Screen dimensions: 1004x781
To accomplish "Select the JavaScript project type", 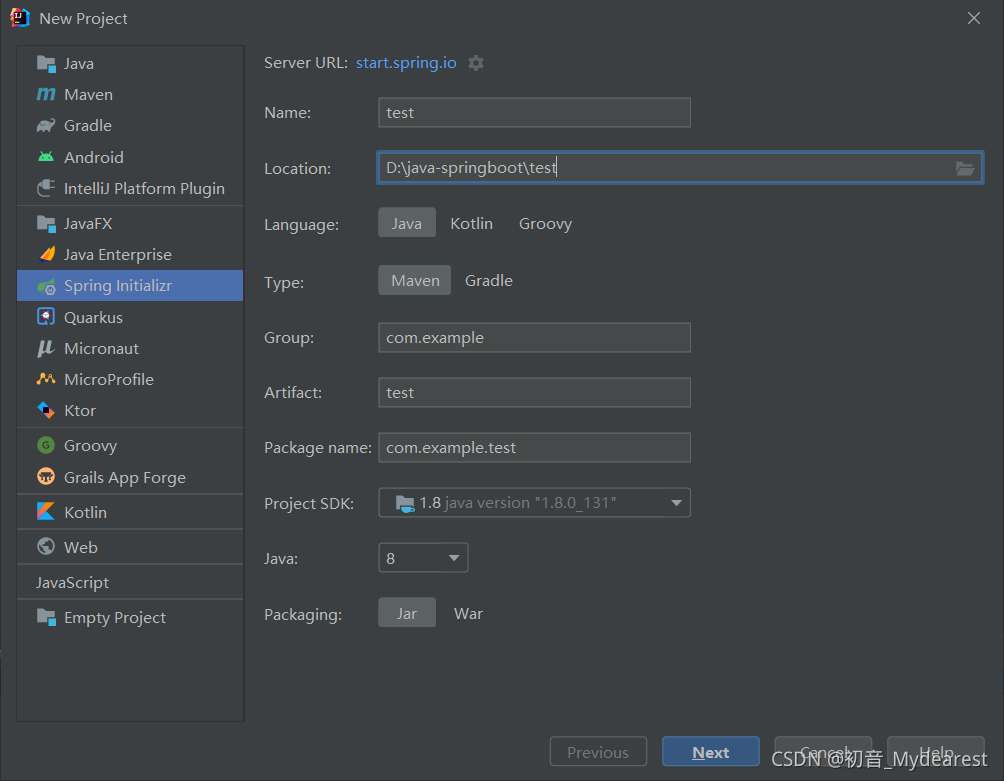I will click(x=72, y=582).
